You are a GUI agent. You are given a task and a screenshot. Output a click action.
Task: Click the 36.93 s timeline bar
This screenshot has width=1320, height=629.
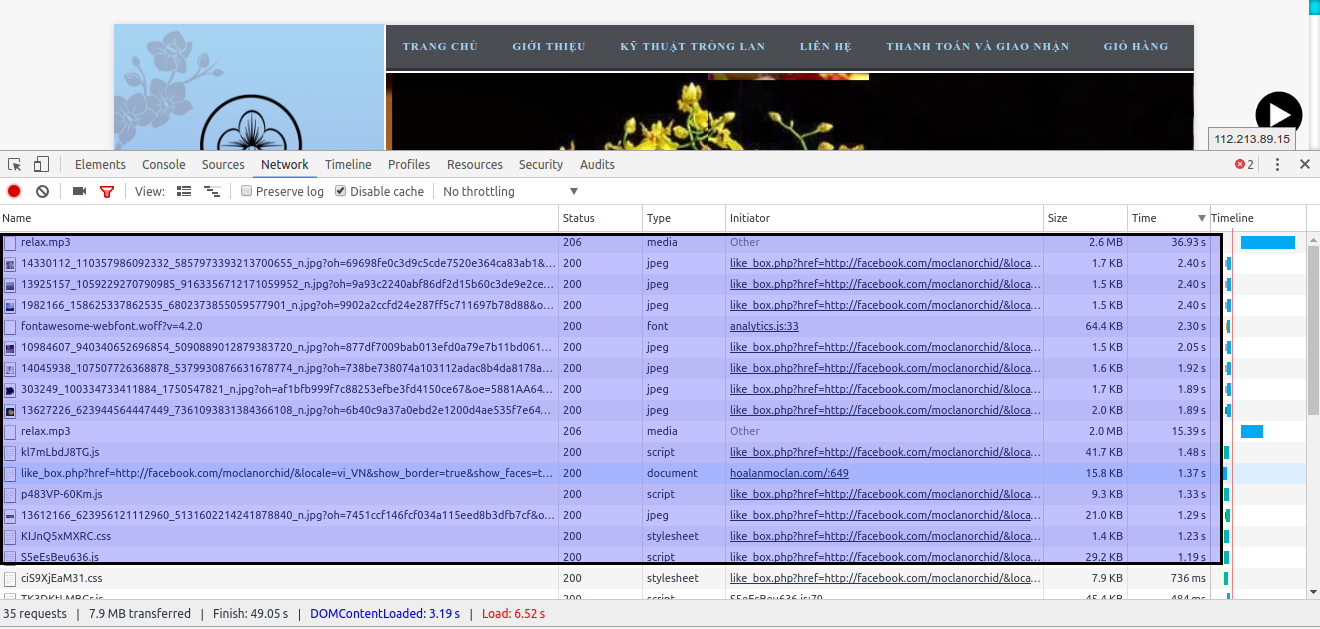(x=1268, y=242)
